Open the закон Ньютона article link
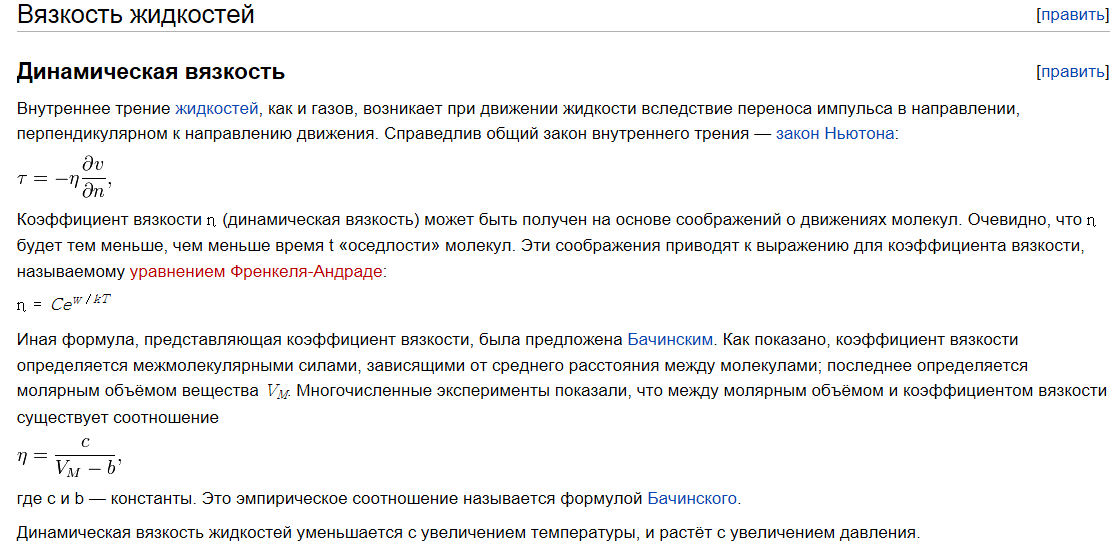1111x553 pixels. click(835, 133)
